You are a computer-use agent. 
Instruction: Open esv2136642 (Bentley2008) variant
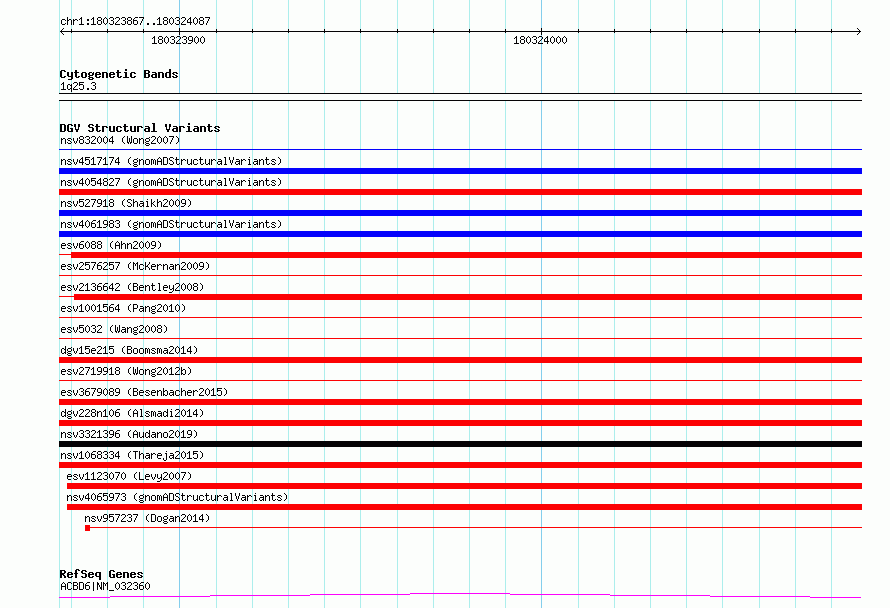click(x=132, y=287)
